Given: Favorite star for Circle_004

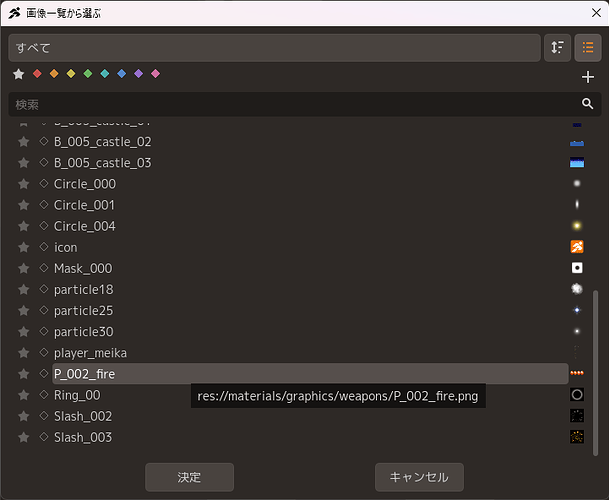Looking at the screenshot, I should (x=24, y=226).
